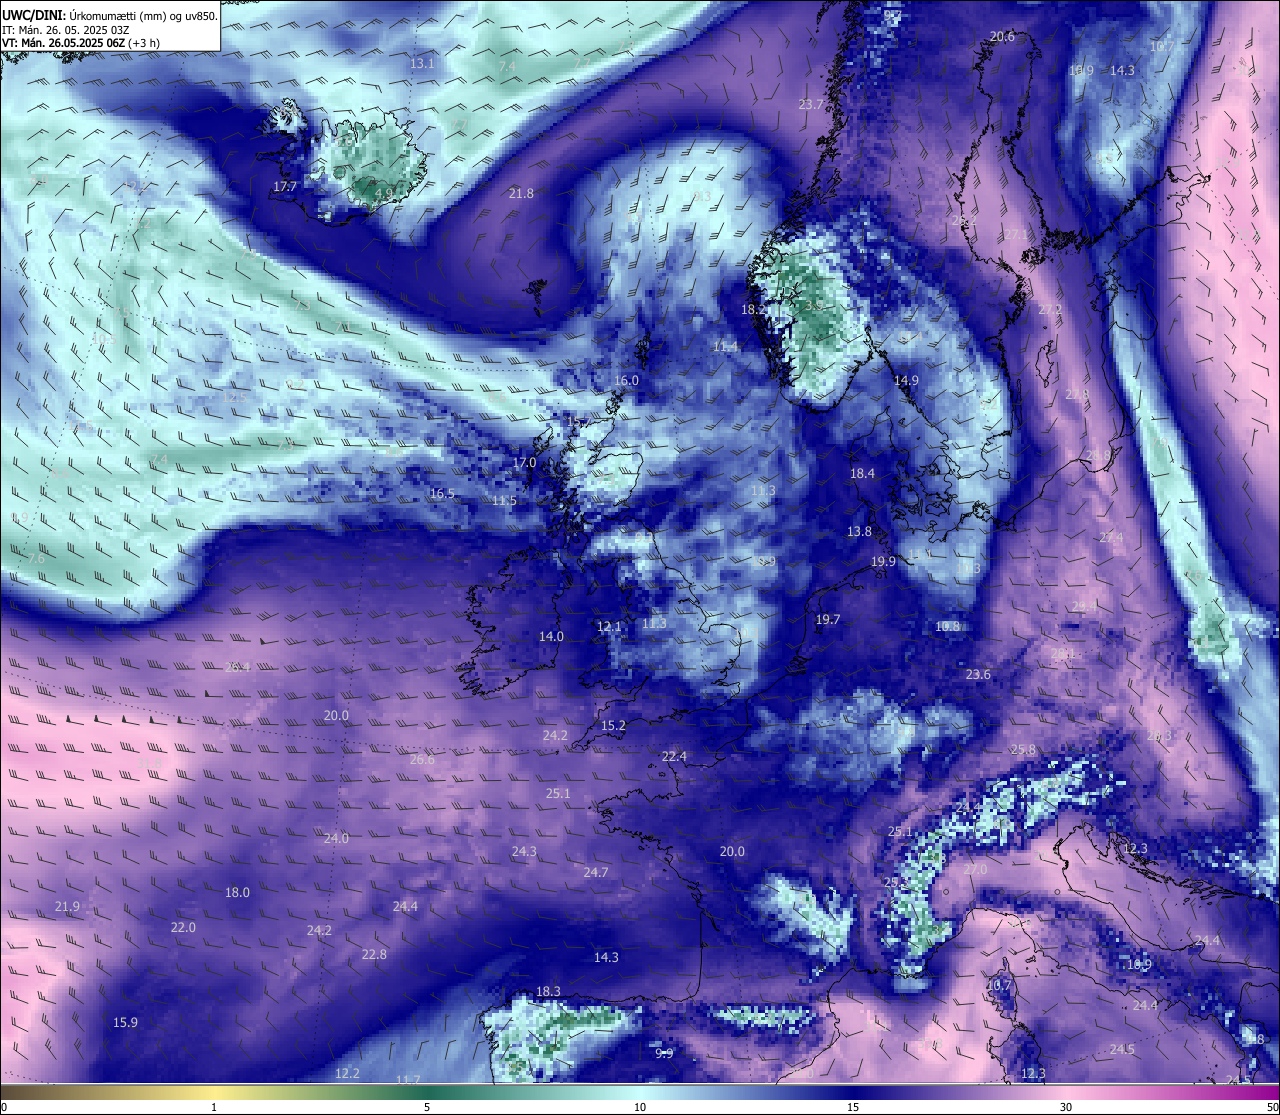This screenshot has width=1280, height=1115.
Task: Click the 11.5 value near western Scotland
Action: click(x=504, y=501)
